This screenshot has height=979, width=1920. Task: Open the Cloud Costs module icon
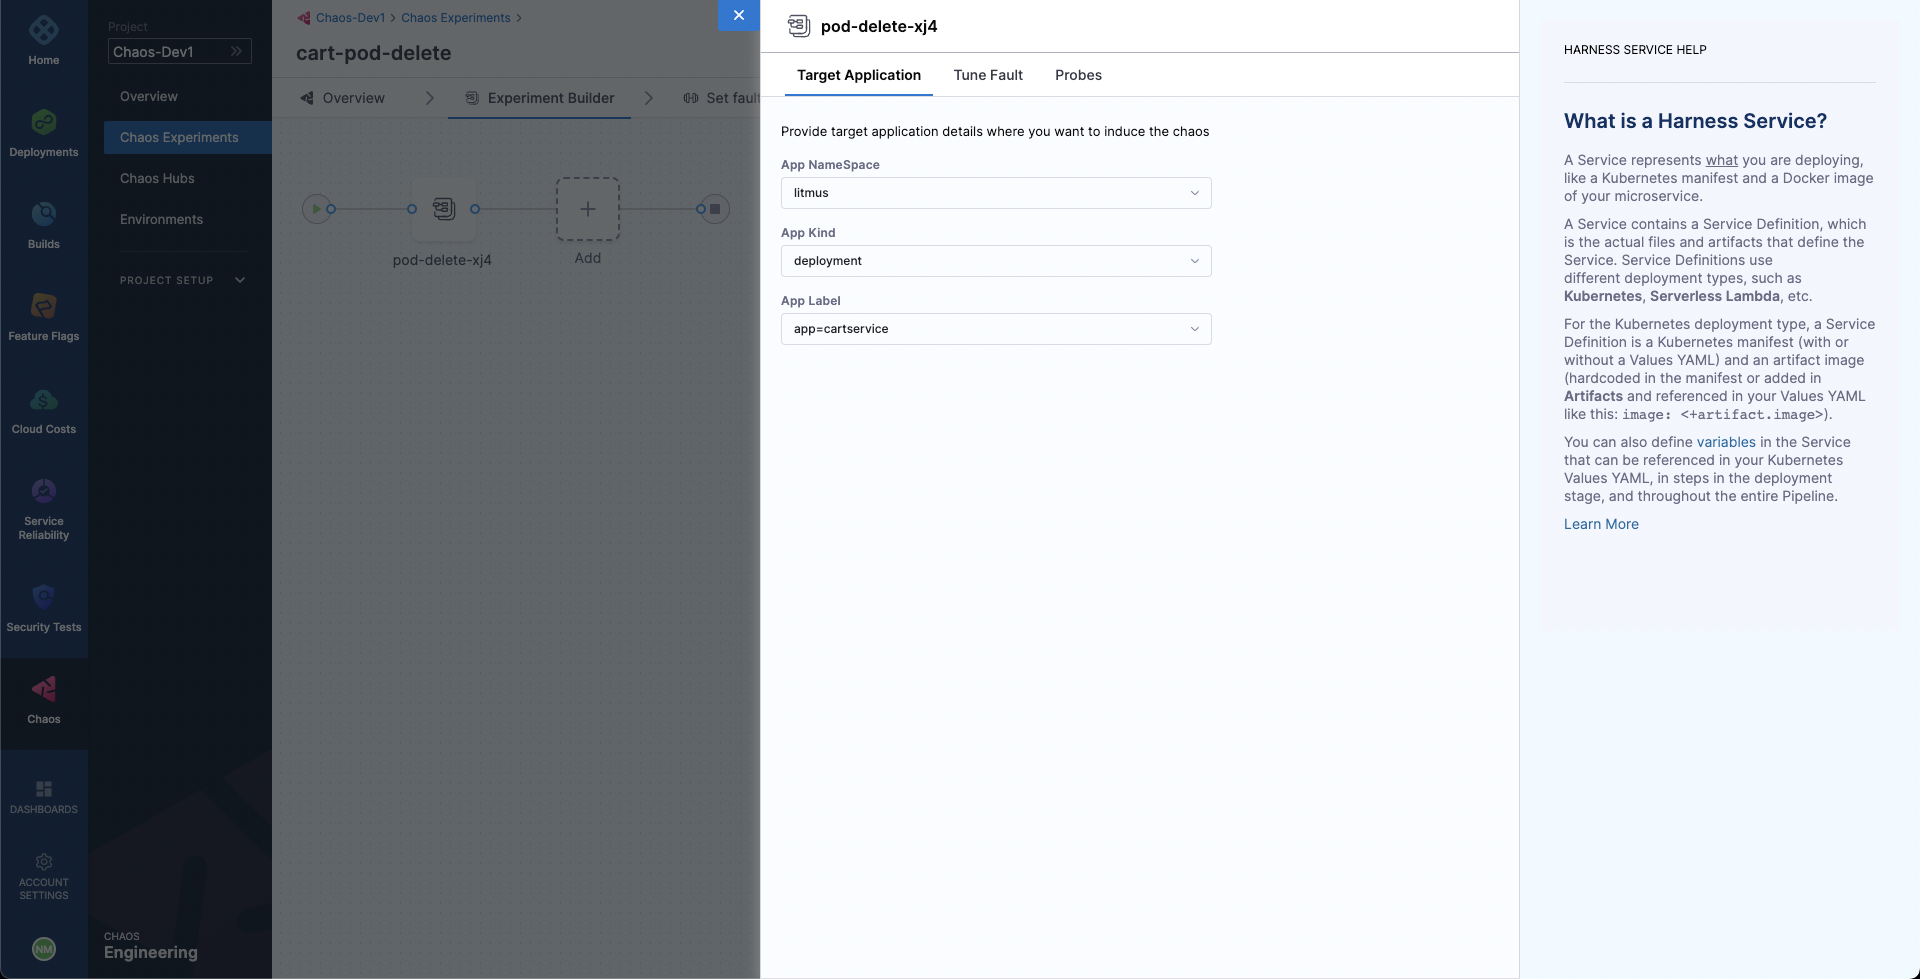tap(44, 399)
